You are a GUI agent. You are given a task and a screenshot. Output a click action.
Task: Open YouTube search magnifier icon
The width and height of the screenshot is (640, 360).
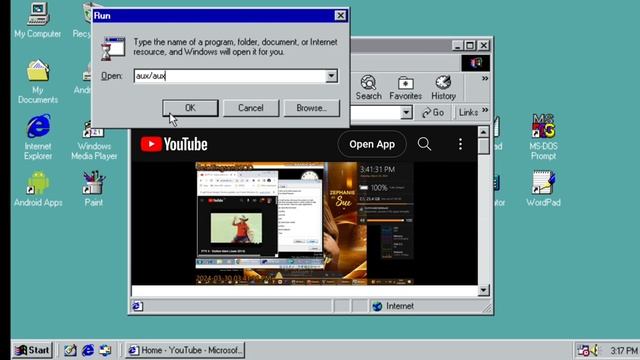(424, 144)
